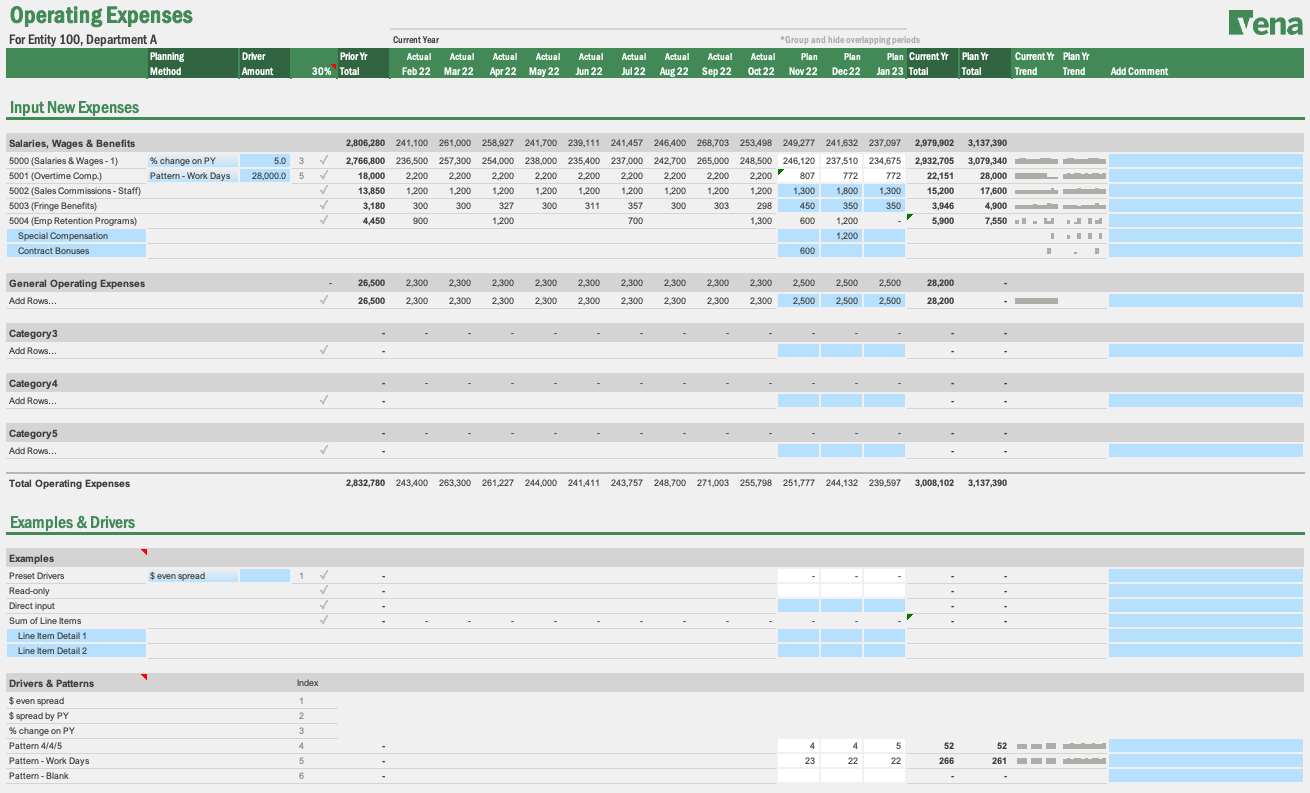The width and height of the screenshot is (1310, 793).
Task: Click the Plan Yr Trend sparkline for 5001 (Overtime Comp.)
Action: [x=1083, y=175]
